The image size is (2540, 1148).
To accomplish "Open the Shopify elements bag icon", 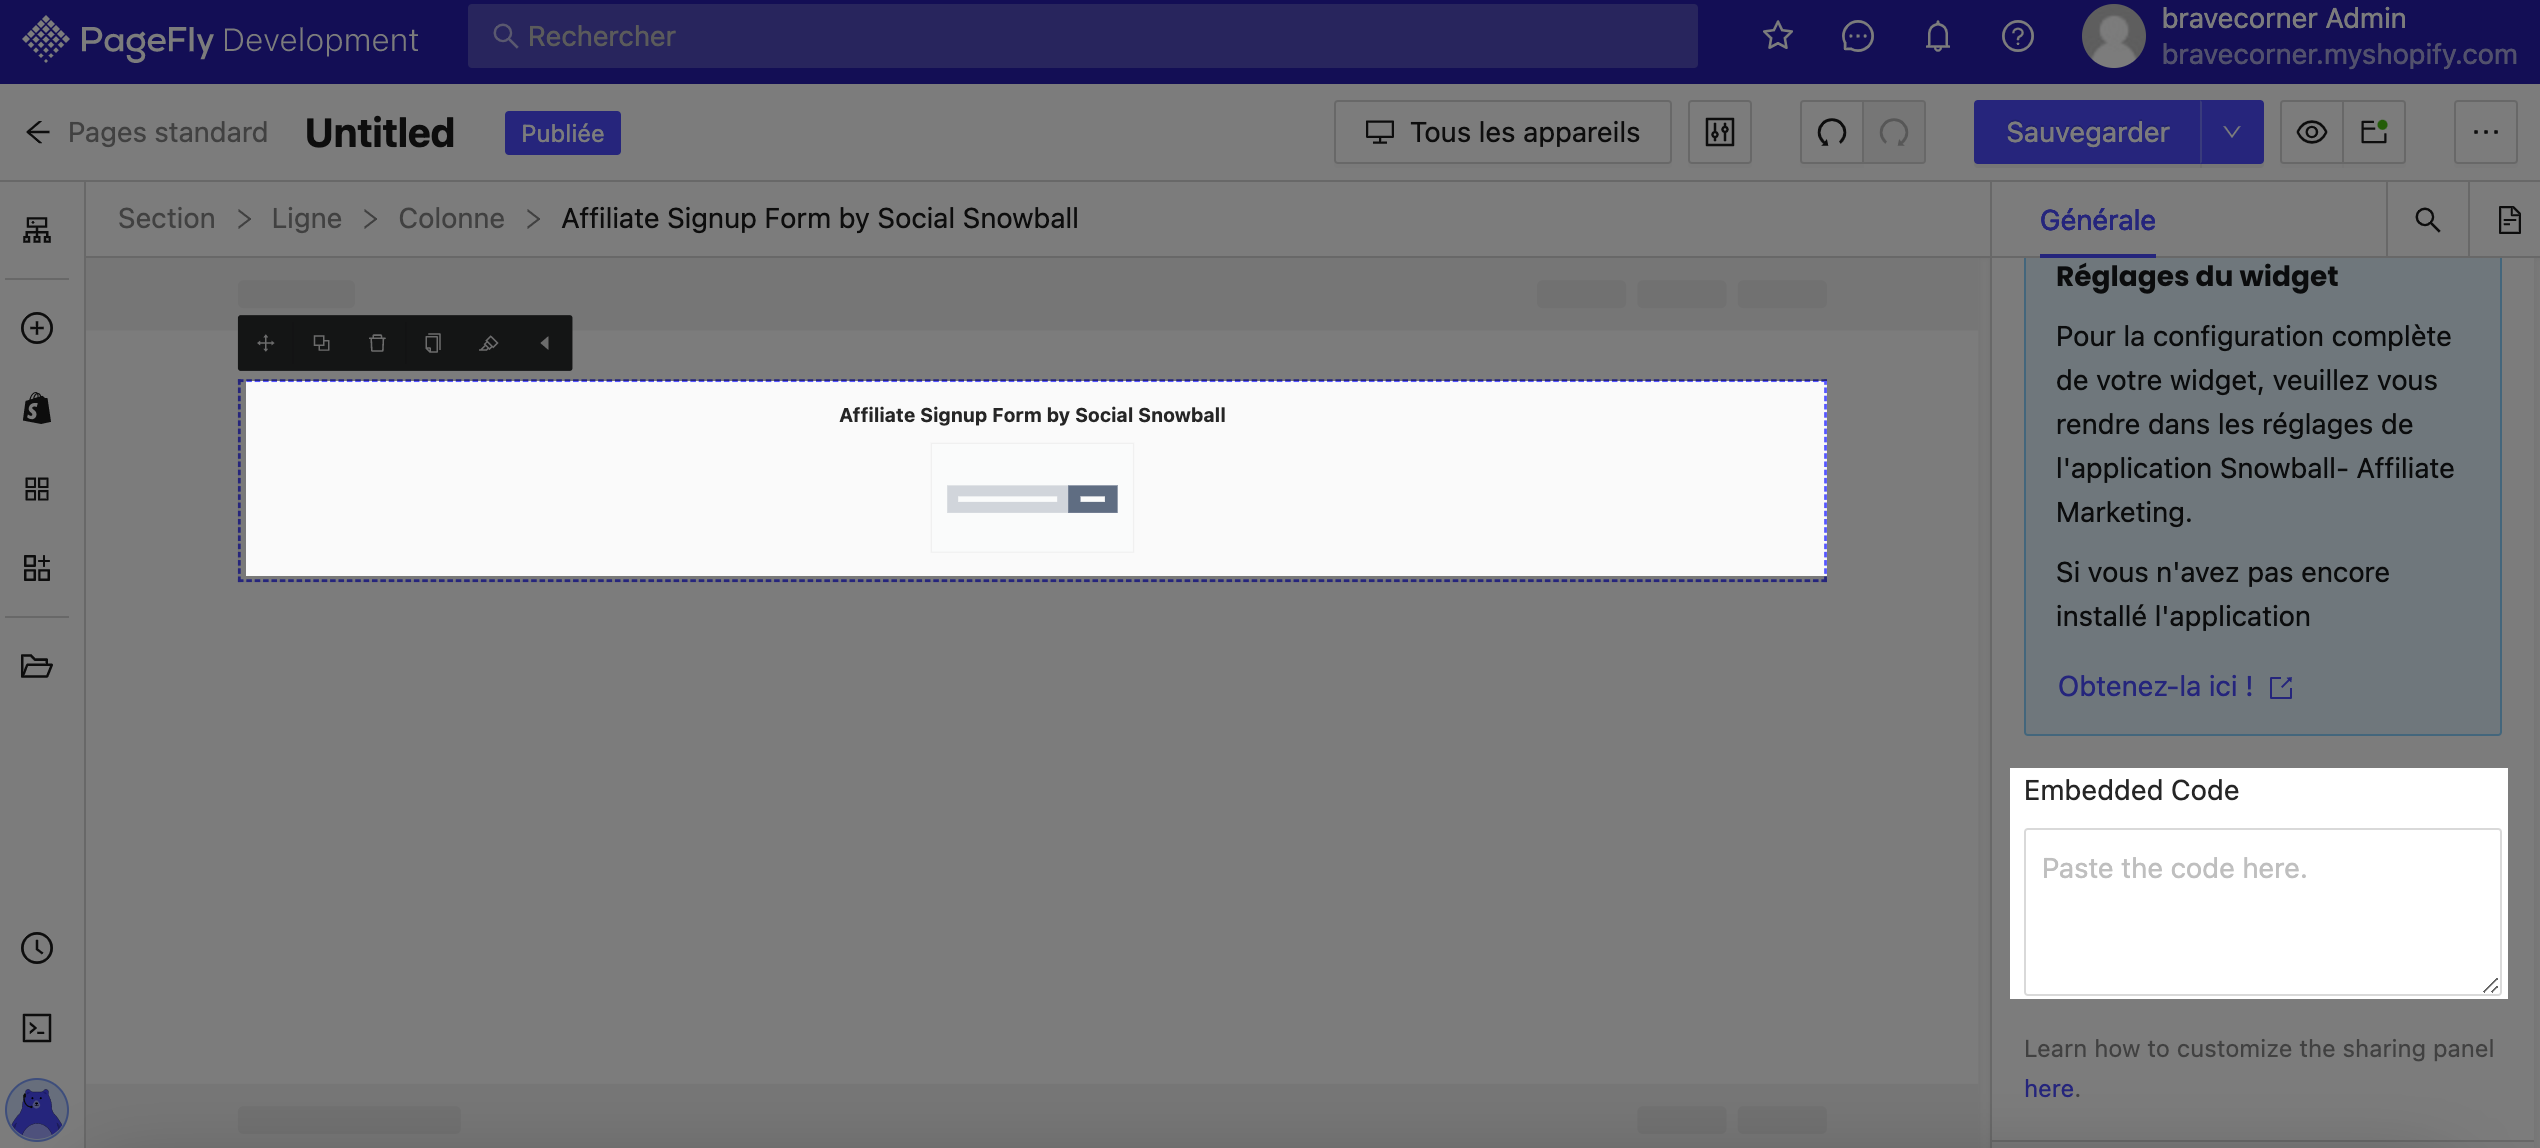I will tap(37, 408).
